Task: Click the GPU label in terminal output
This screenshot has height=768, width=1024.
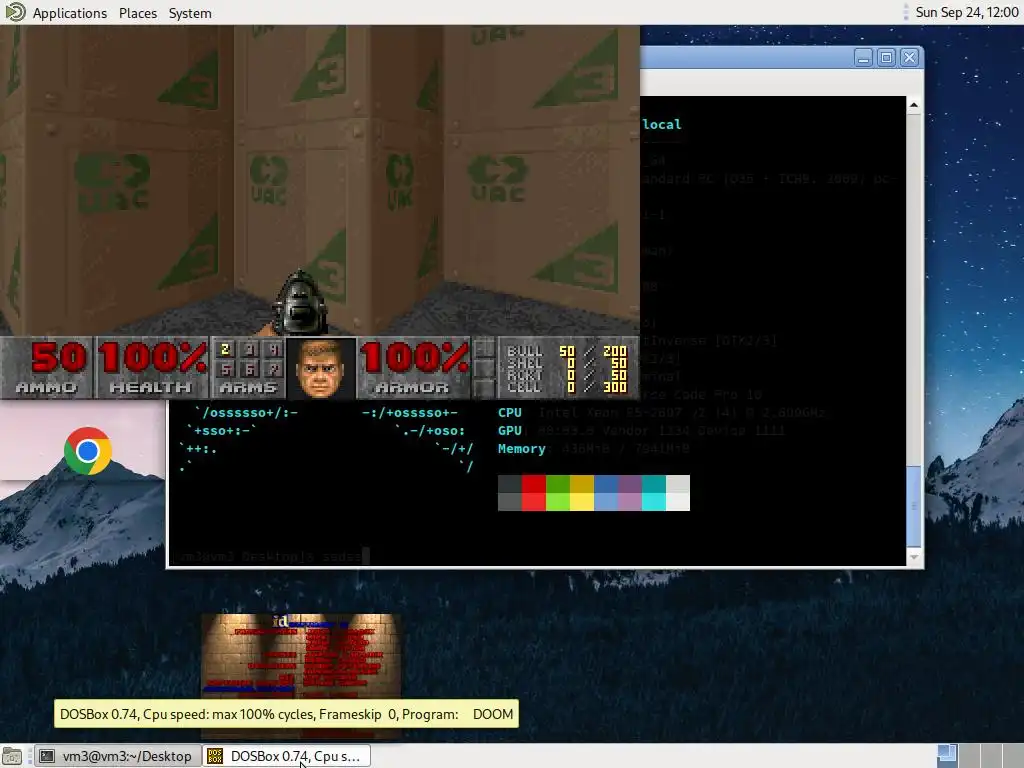Action: pyautogui.click(x=509, y=431)
